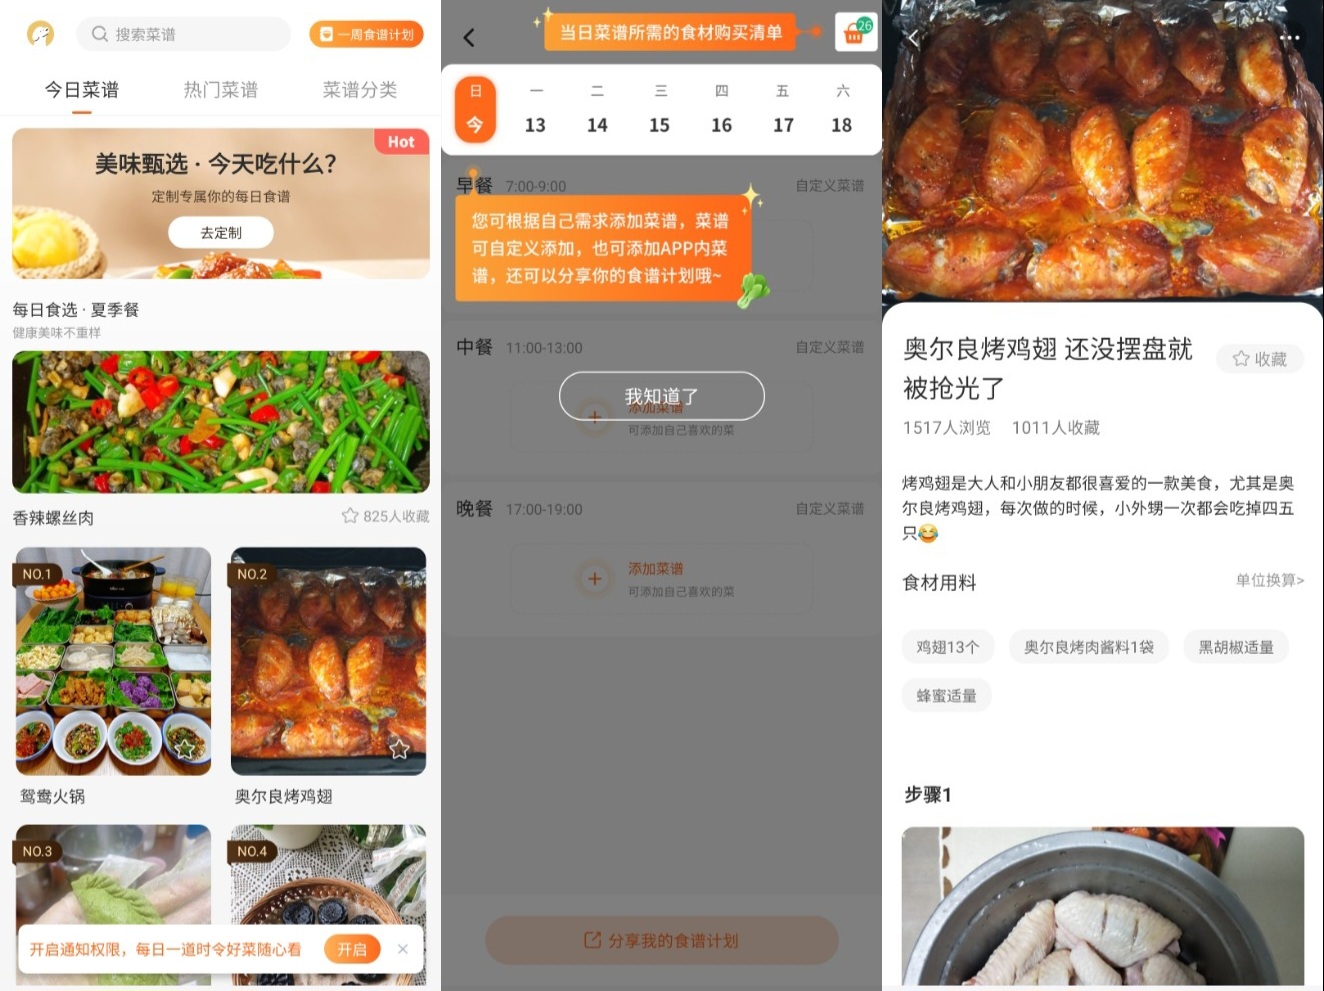Viewport: 1324px width, 991px height.
Task: Confirm with 我知道了 button
Action: tap(662, 396)
